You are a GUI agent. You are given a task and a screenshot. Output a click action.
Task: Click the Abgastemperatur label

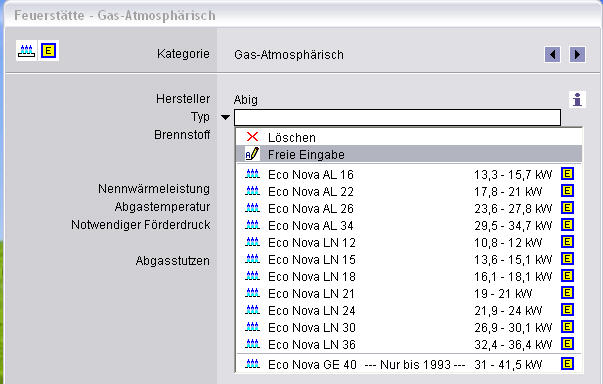[x=162, y=207]
